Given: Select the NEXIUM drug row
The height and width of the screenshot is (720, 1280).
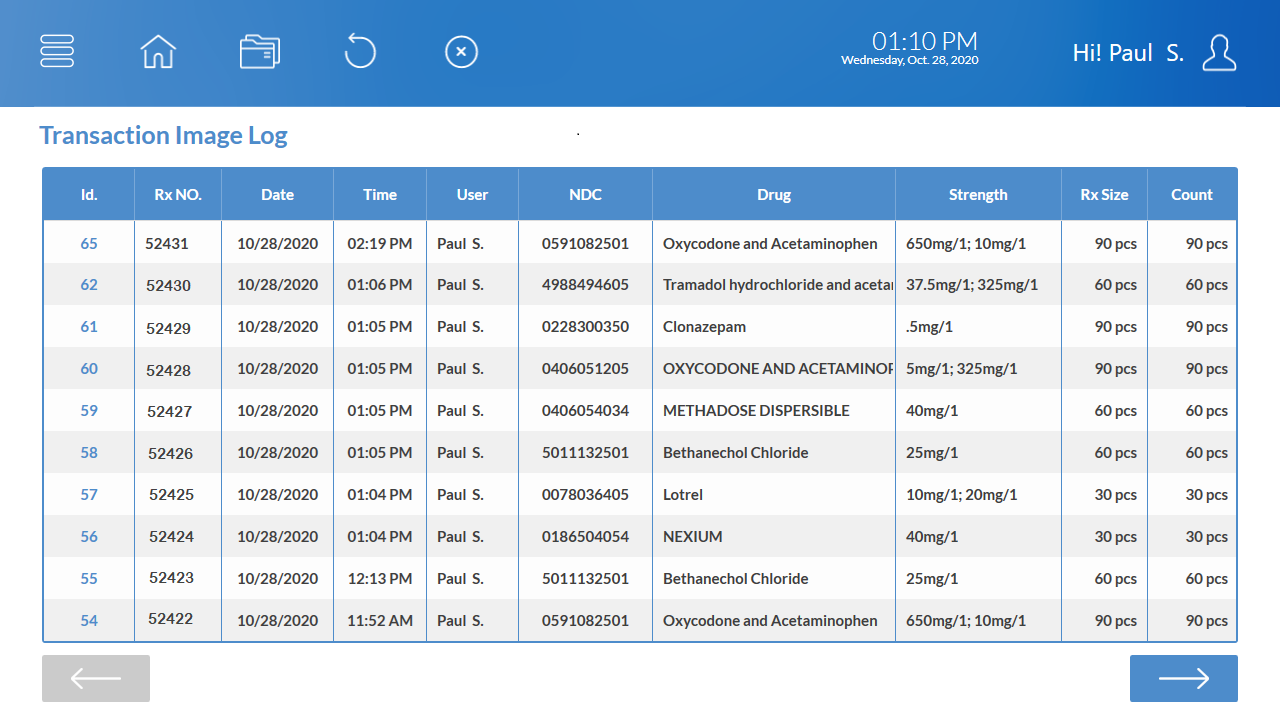Looking at the screenshot, I should [x=692, y=537].
